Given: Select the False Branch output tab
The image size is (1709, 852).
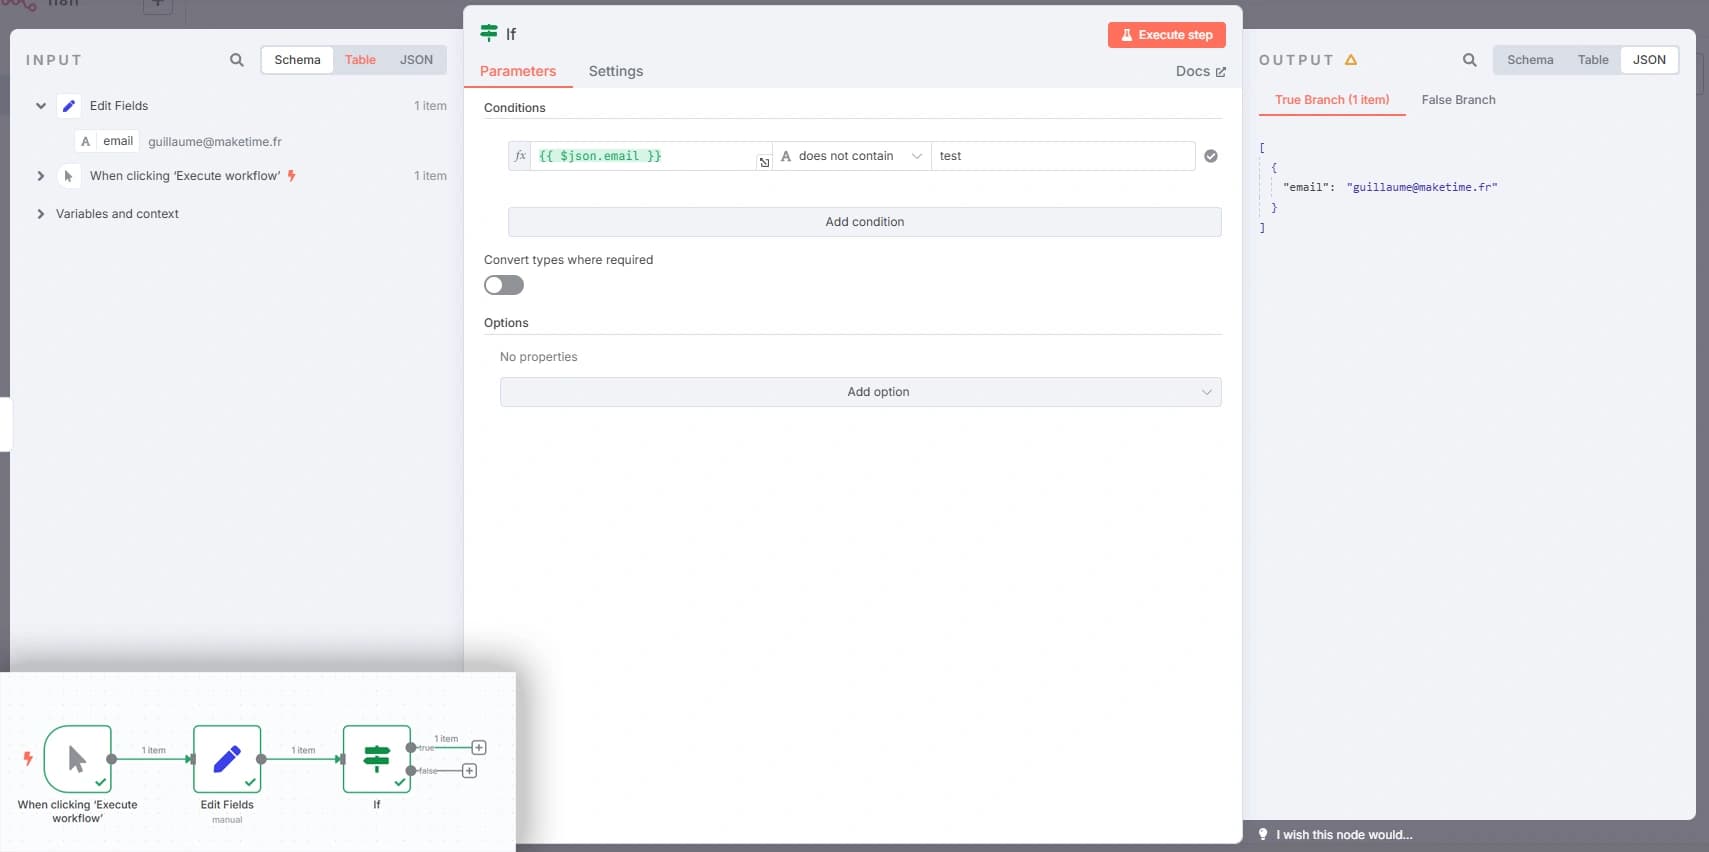Looking at the screenshot, I should (x=1458, y=100).
